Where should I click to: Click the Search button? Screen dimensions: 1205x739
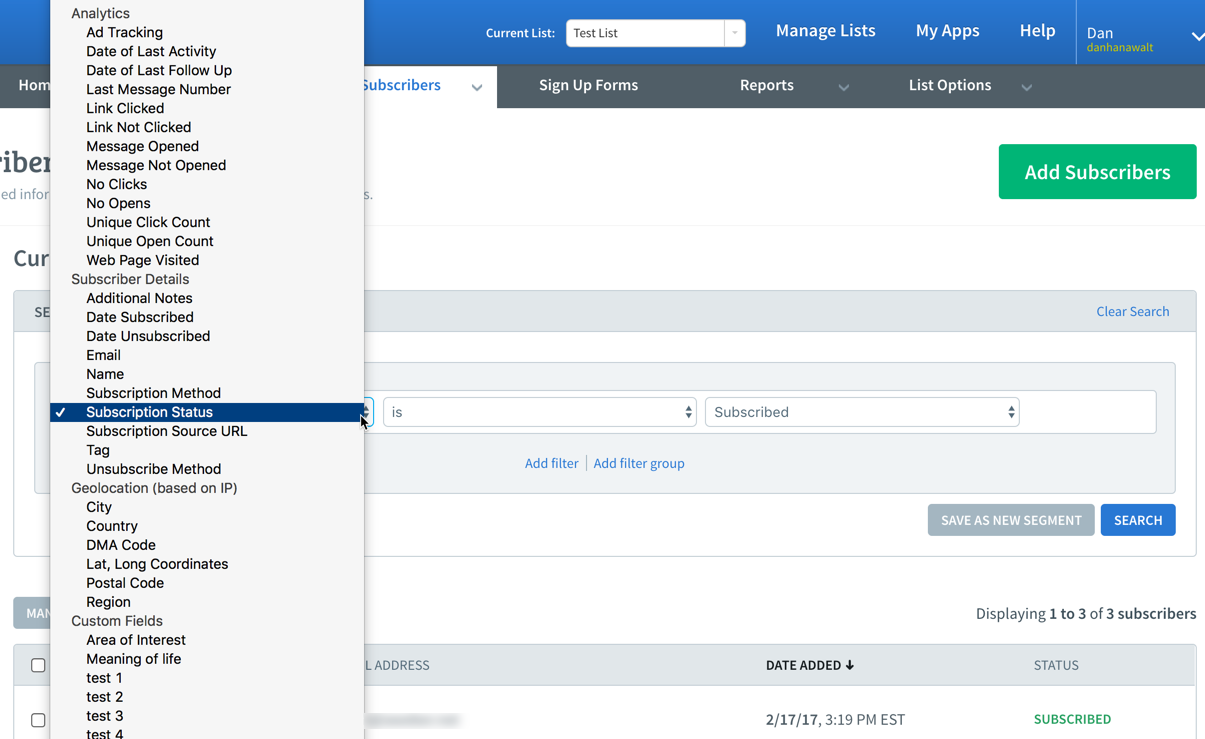coord(1138,520)
